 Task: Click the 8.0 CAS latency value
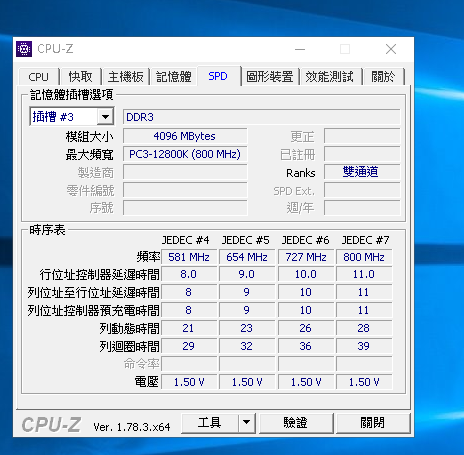click(189, 274)
